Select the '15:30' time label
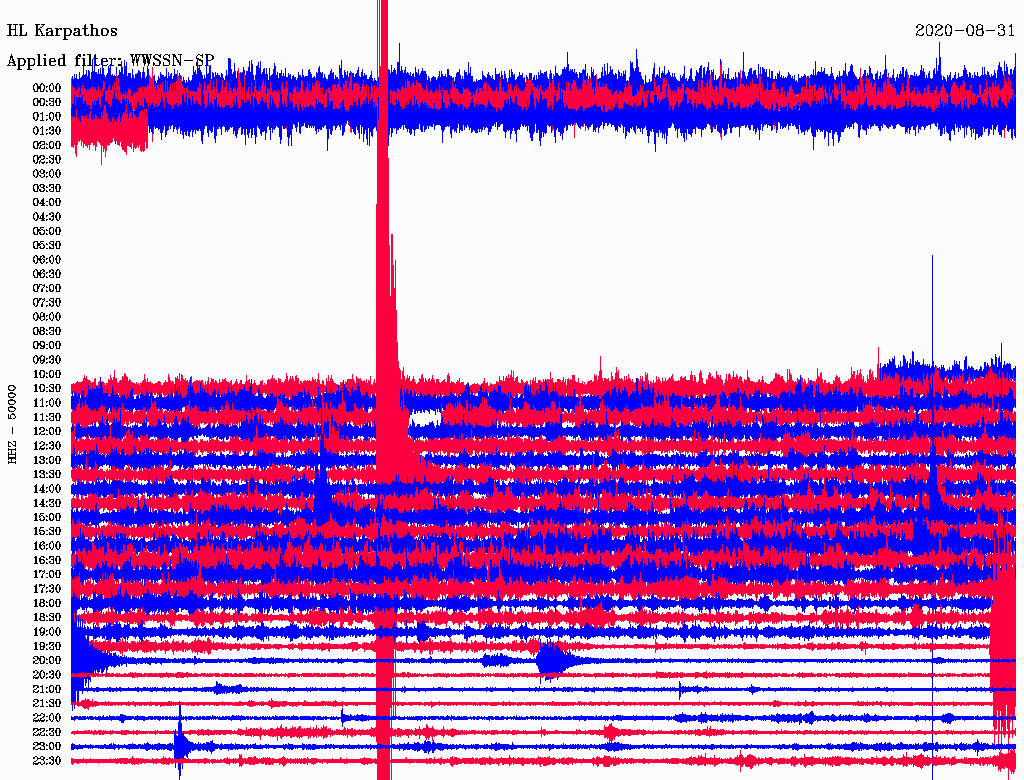The image size is (1024, 780). click(x=47, y=532)
